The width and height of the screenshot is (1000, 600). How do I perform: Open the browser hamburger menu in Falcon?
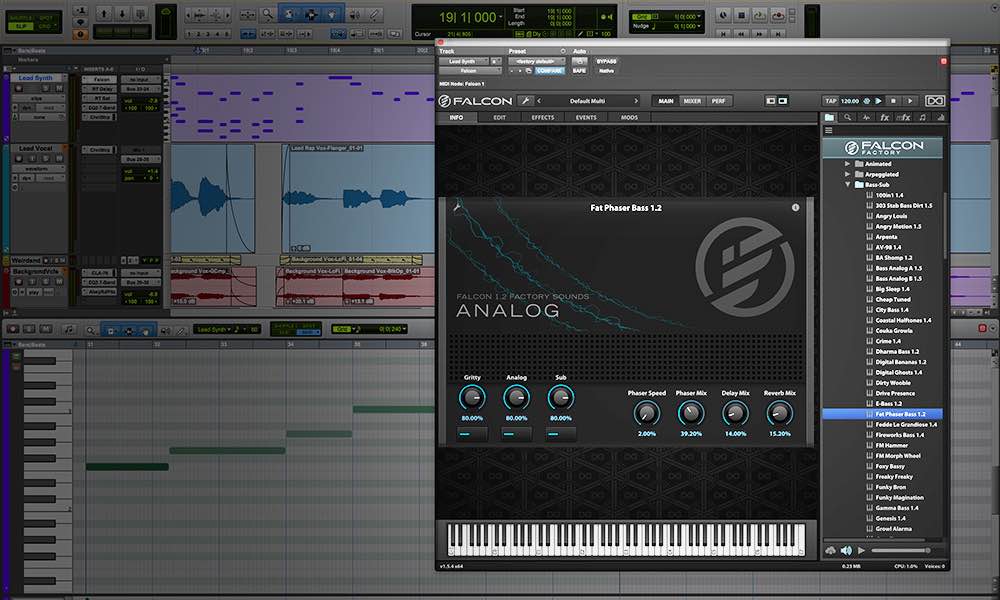(828, 131)
